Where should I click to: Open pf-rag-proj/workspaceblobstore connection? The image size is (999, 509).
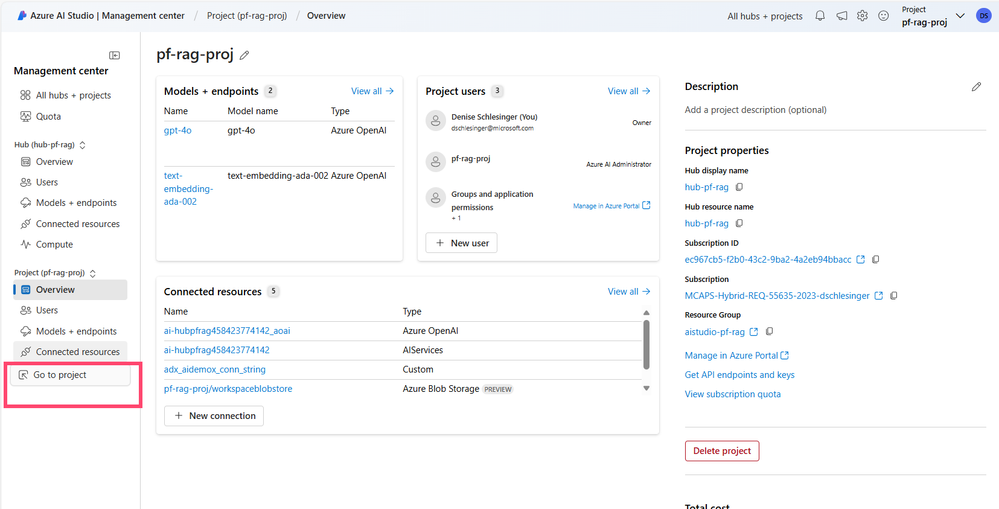click(x=228, y=388)
